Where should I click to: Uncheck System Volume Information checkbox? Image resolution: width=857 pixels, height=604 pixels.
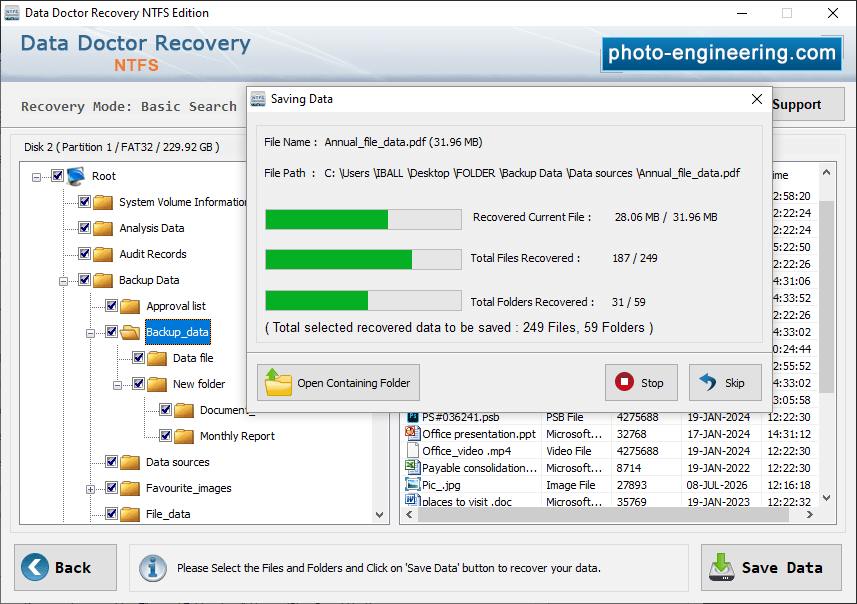pos(84,202)
